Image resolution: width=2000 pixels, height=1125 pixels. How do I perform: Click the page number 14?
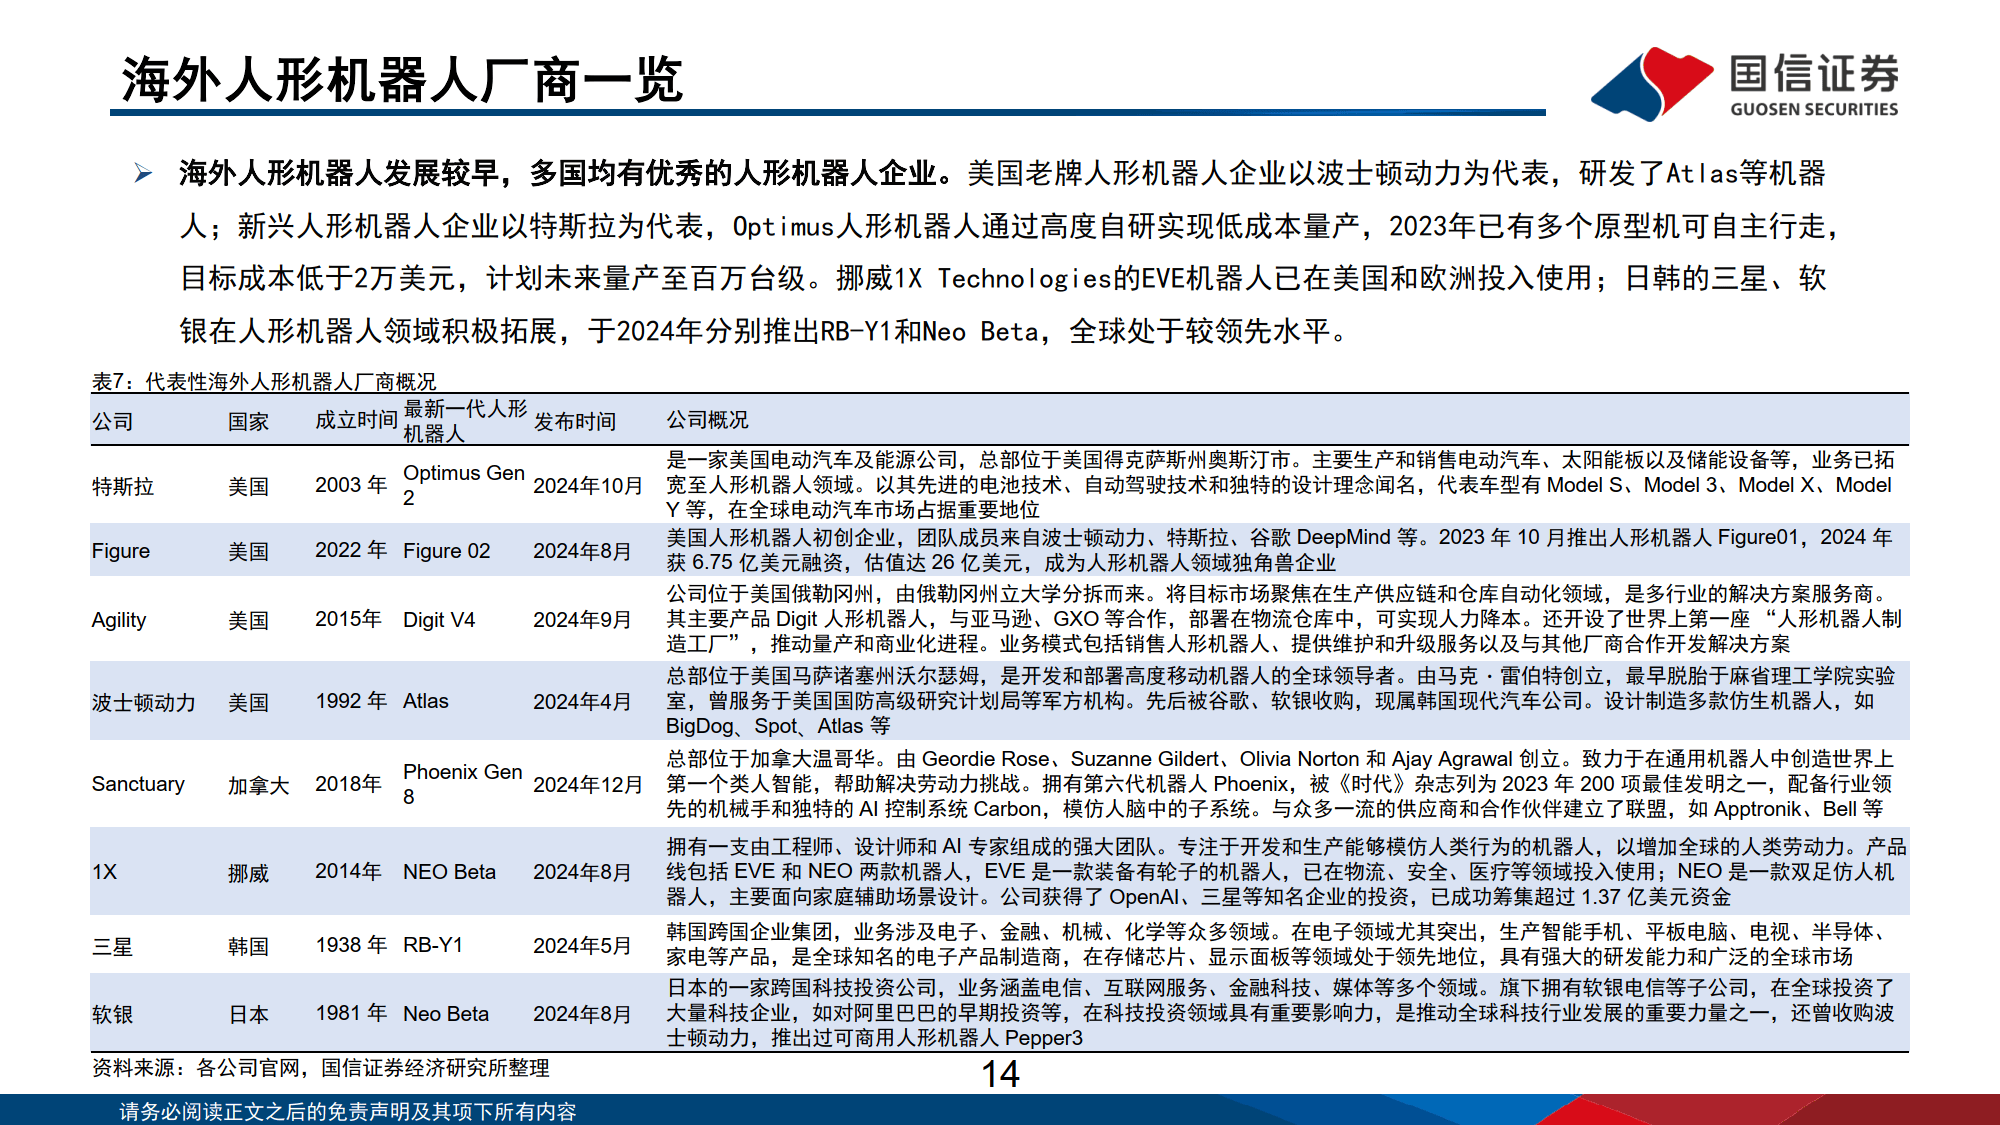tap(1000, 1074)
